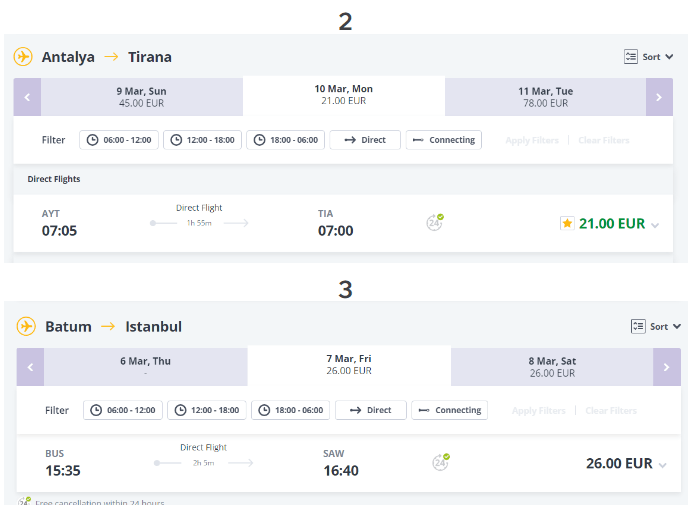Show earlier dates before 6 Mar
The height and width of the screenshot is (506, 689).
30,367
